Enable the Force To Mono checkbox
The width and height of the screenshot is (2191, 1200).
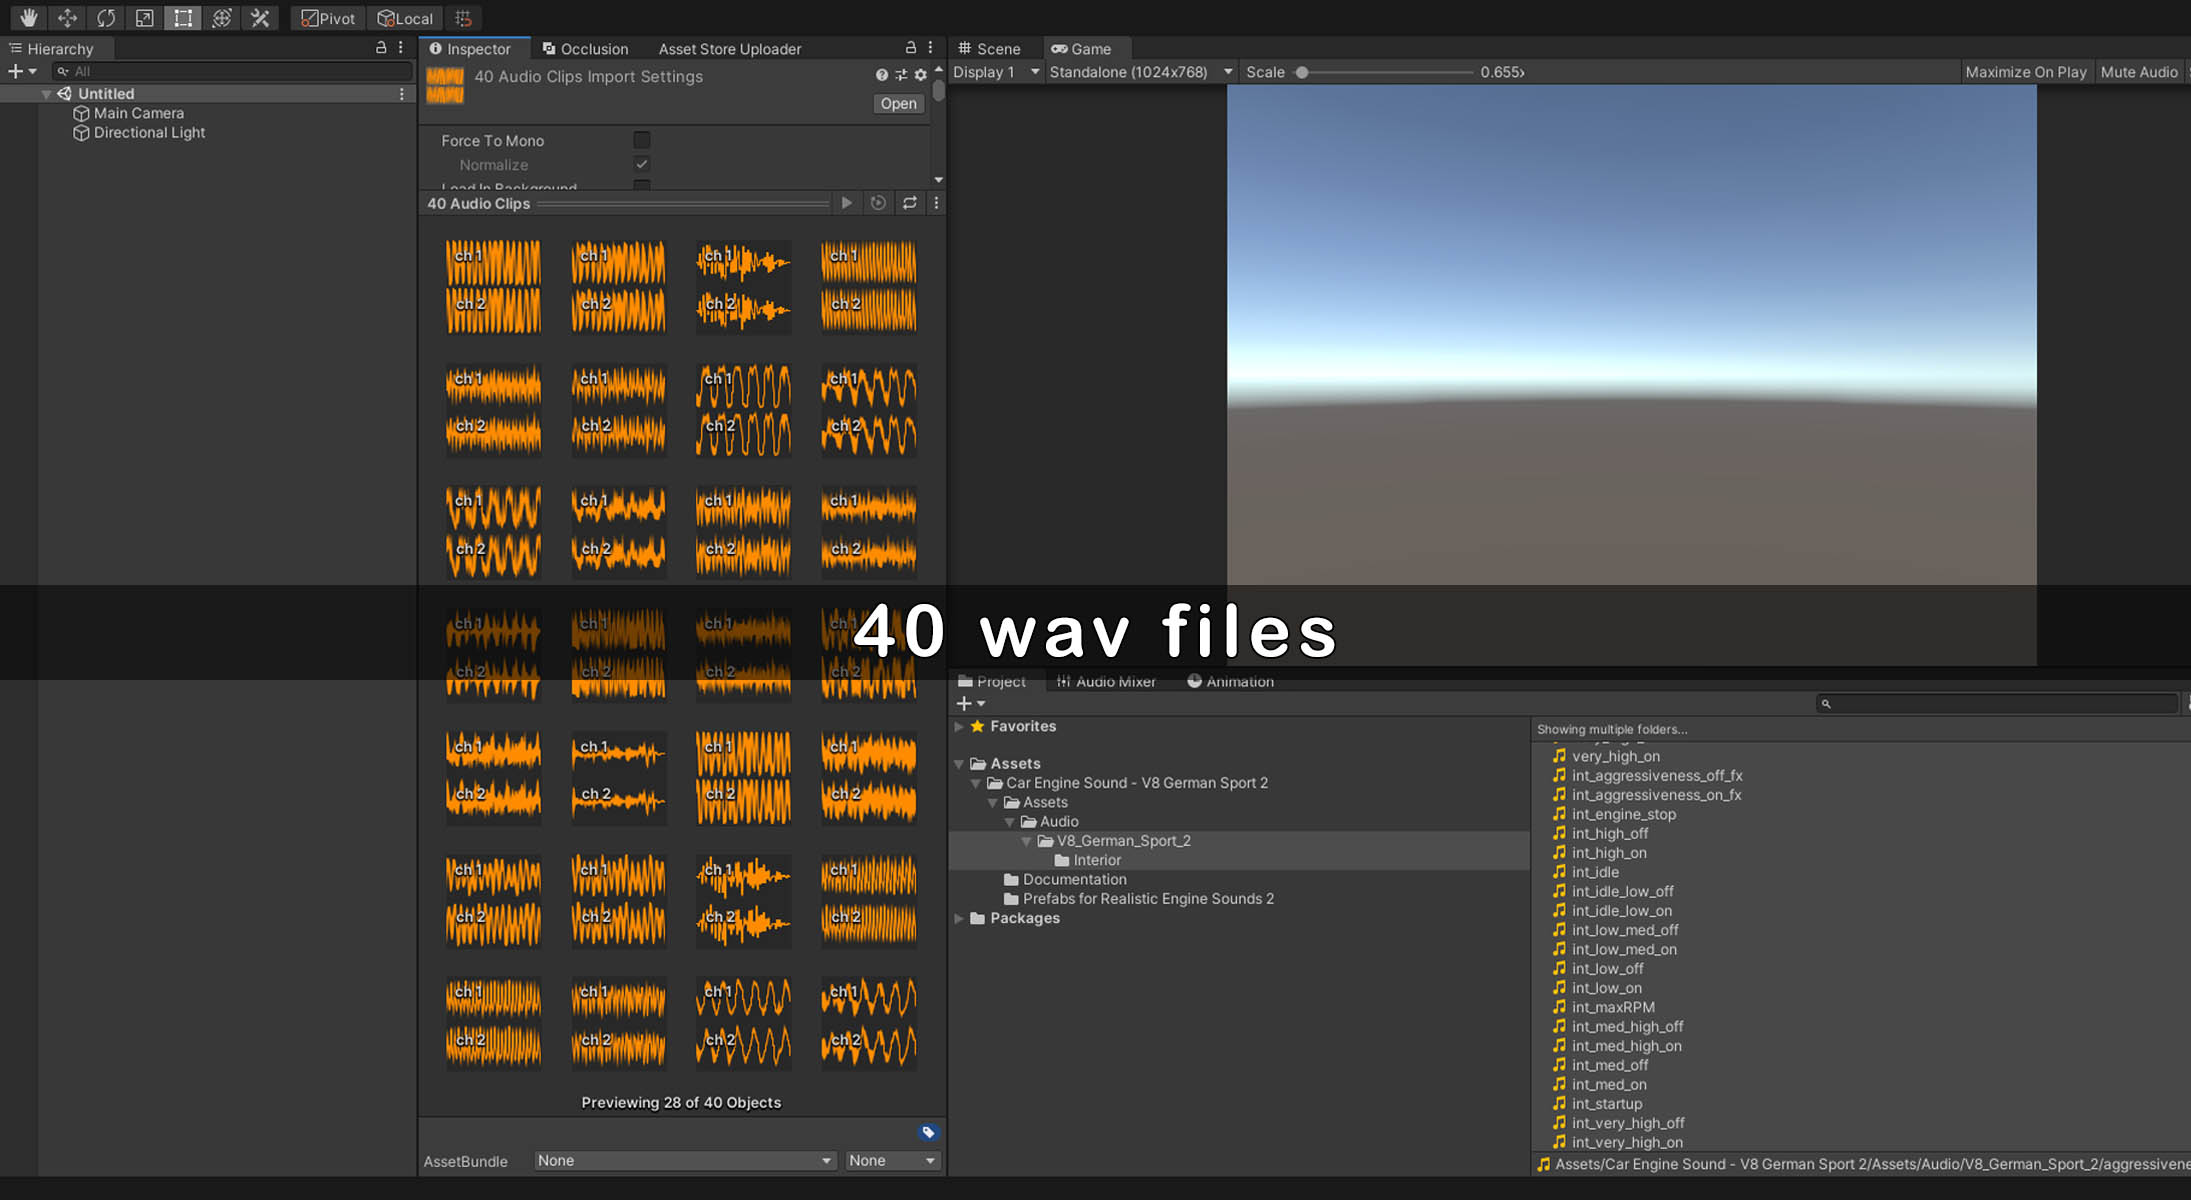click(642, 140)
